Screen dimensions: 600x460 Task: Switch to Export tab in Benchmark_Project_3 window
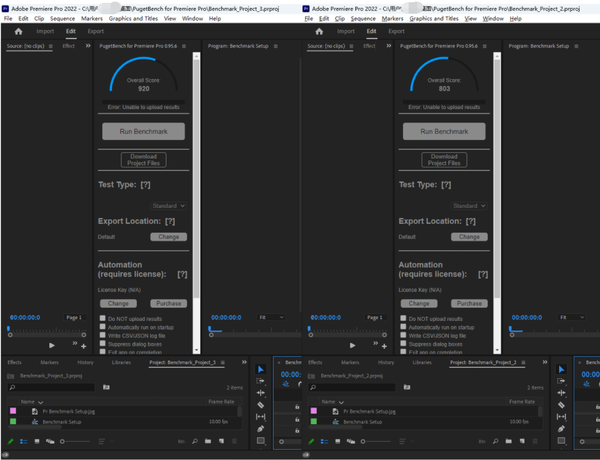[x=96, y=31]
